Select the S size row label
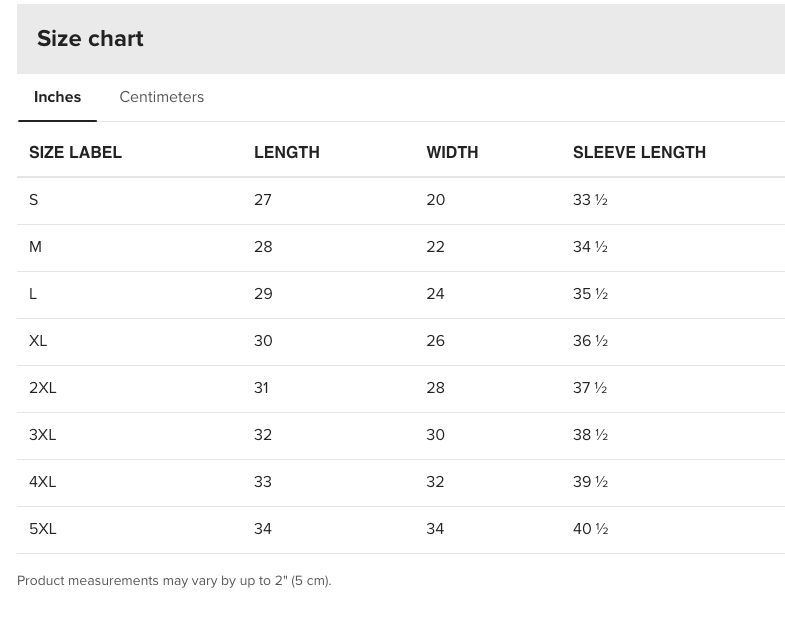Viewport: 785px width, 622px height. (x=34, y=200)
